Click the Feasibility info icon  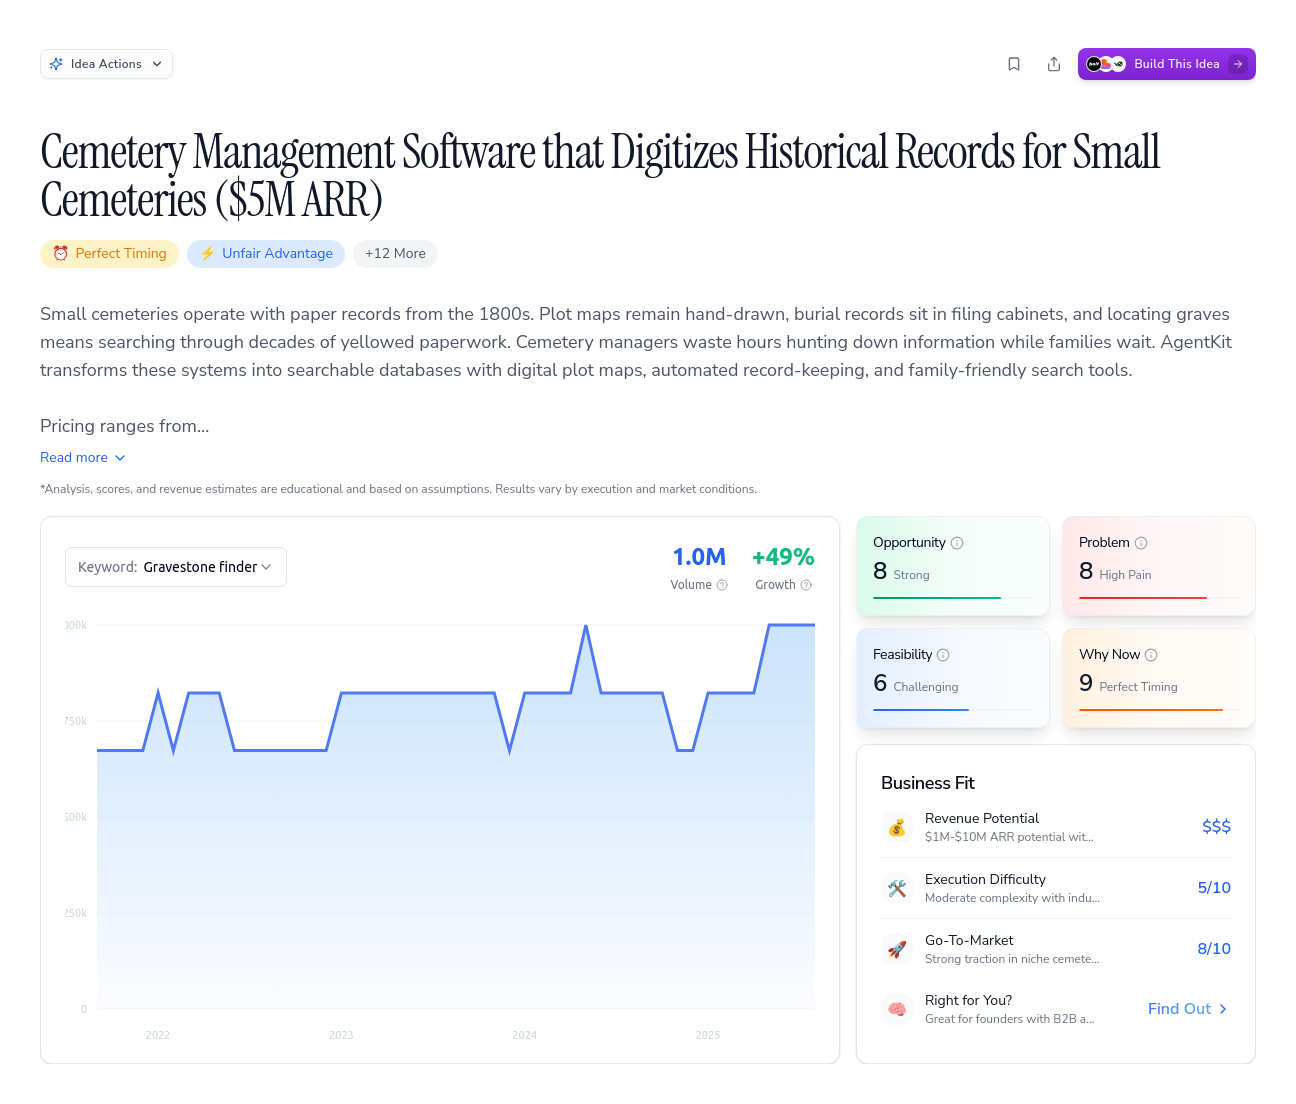click(943, 655)
